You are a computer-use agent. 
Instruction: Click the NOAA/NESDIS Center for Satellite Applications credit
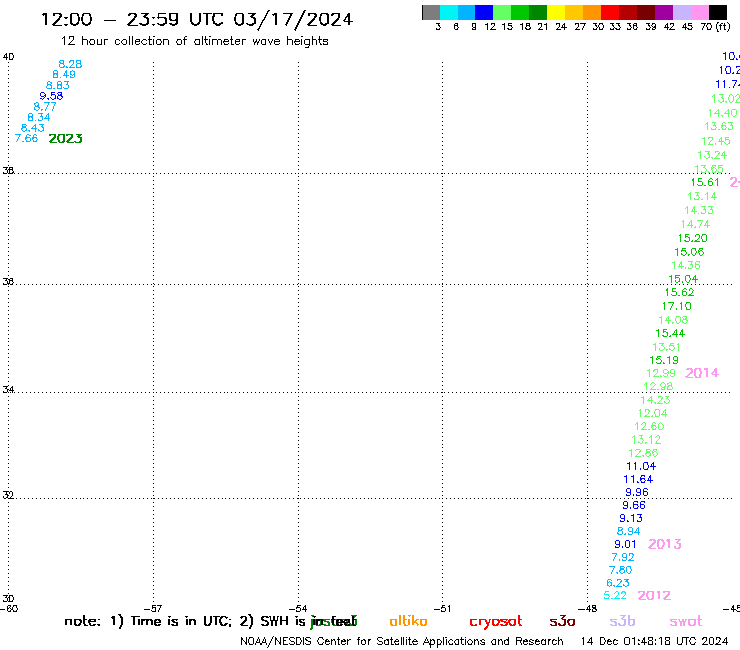pyautogui.click(x=402, y=641)
